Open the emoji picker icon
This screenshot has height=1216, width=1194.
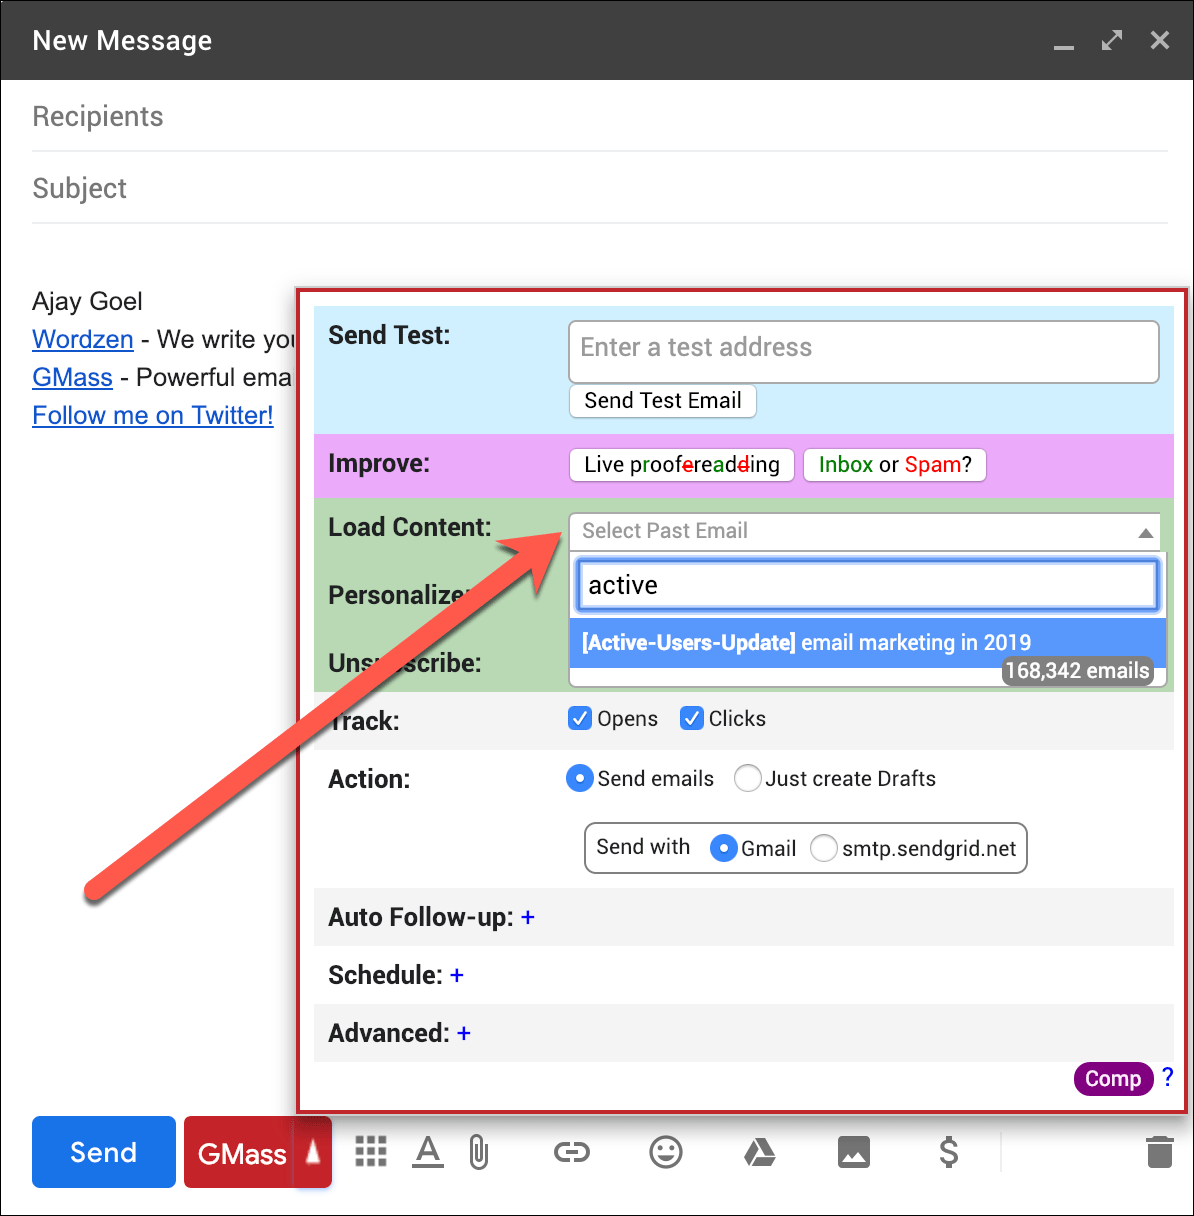pyautogui.click(x=665, y=1152)
